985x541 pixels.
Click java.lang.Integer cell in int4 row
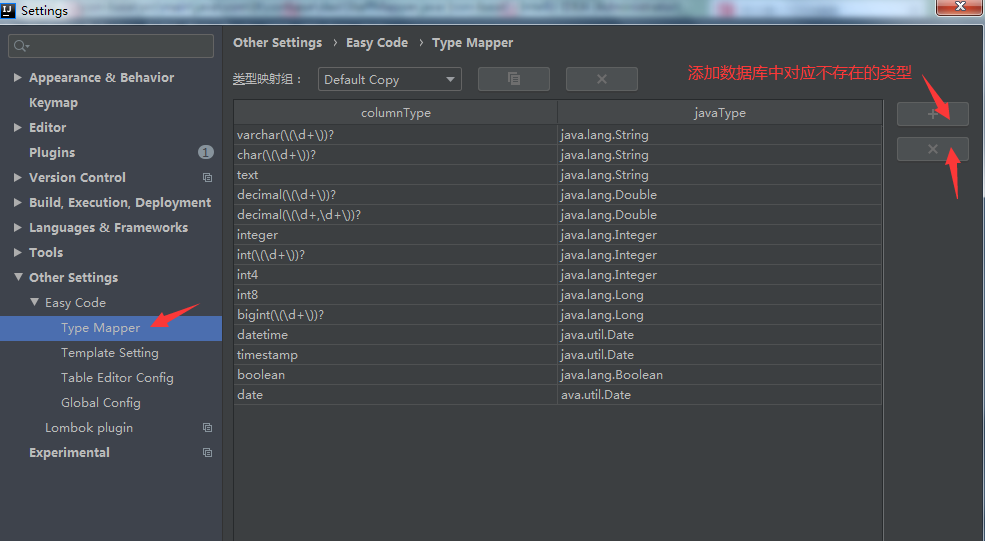(x=720, y=275)
